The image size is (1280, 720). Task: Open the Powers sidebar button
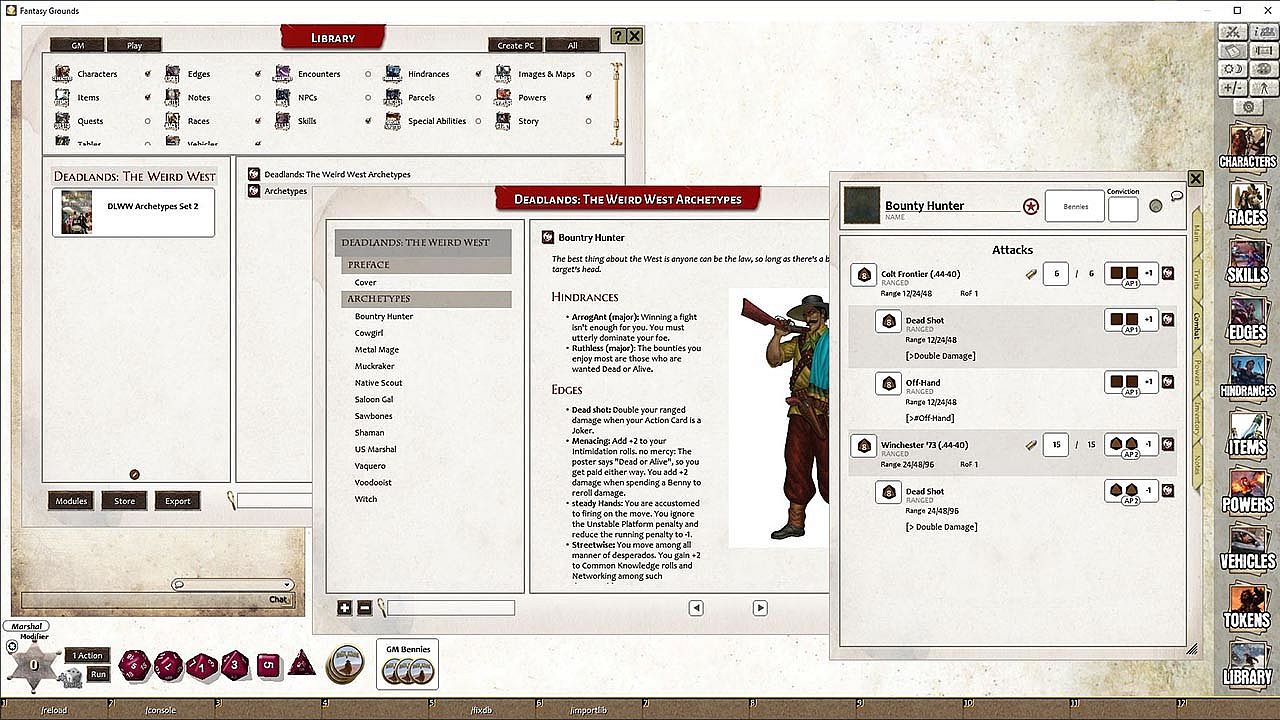(1247, 491)
